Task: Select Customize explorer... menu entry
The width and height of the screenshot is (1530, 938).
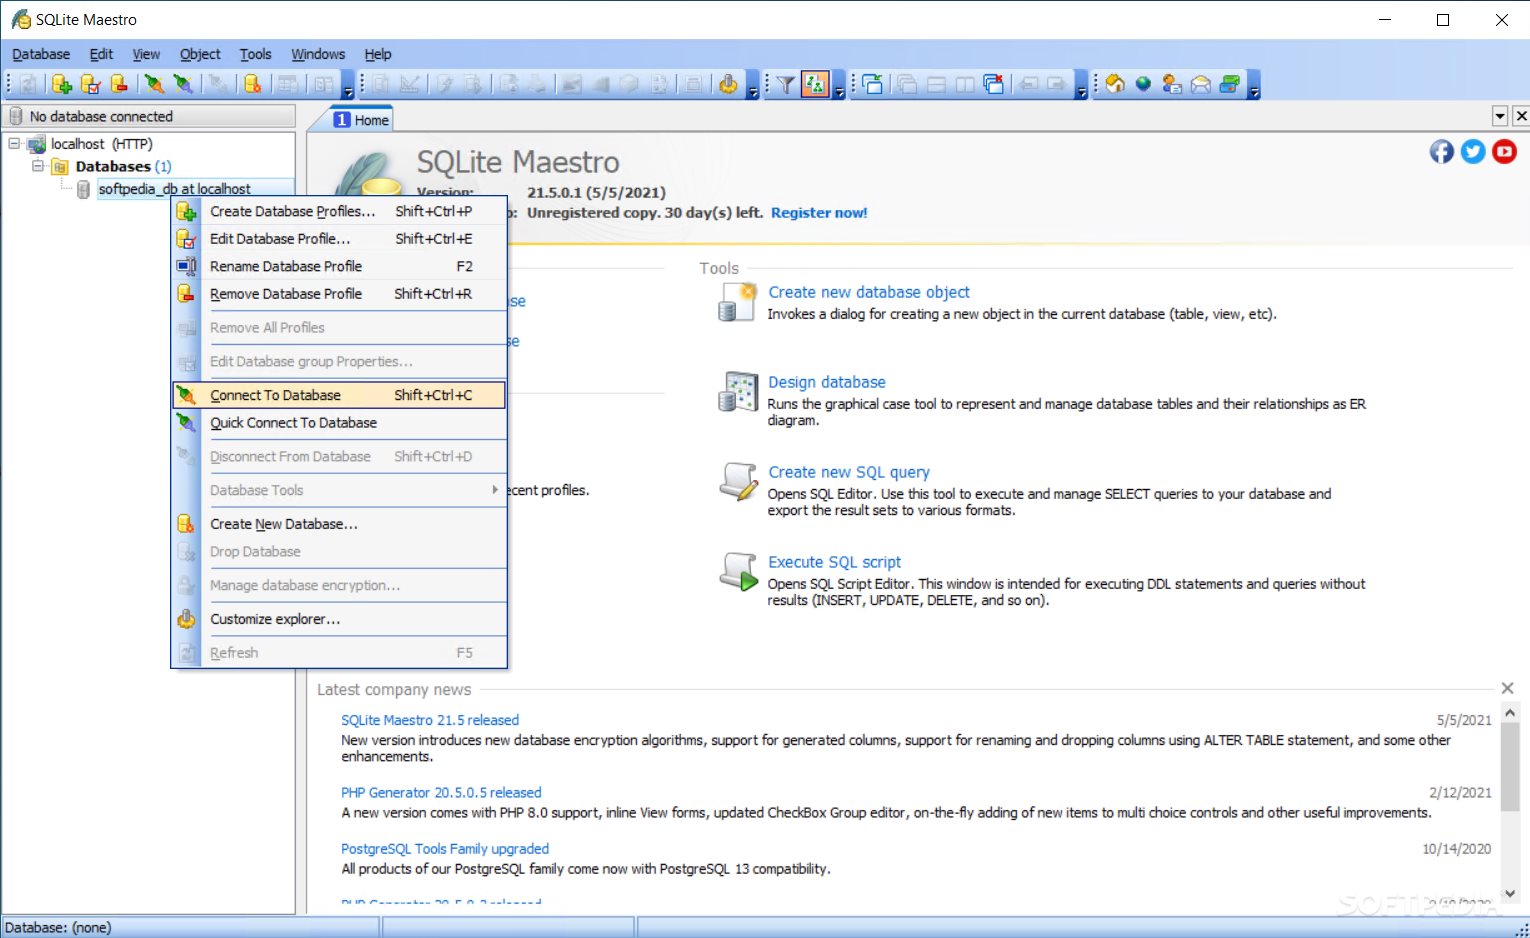Action: coord(339,619)
